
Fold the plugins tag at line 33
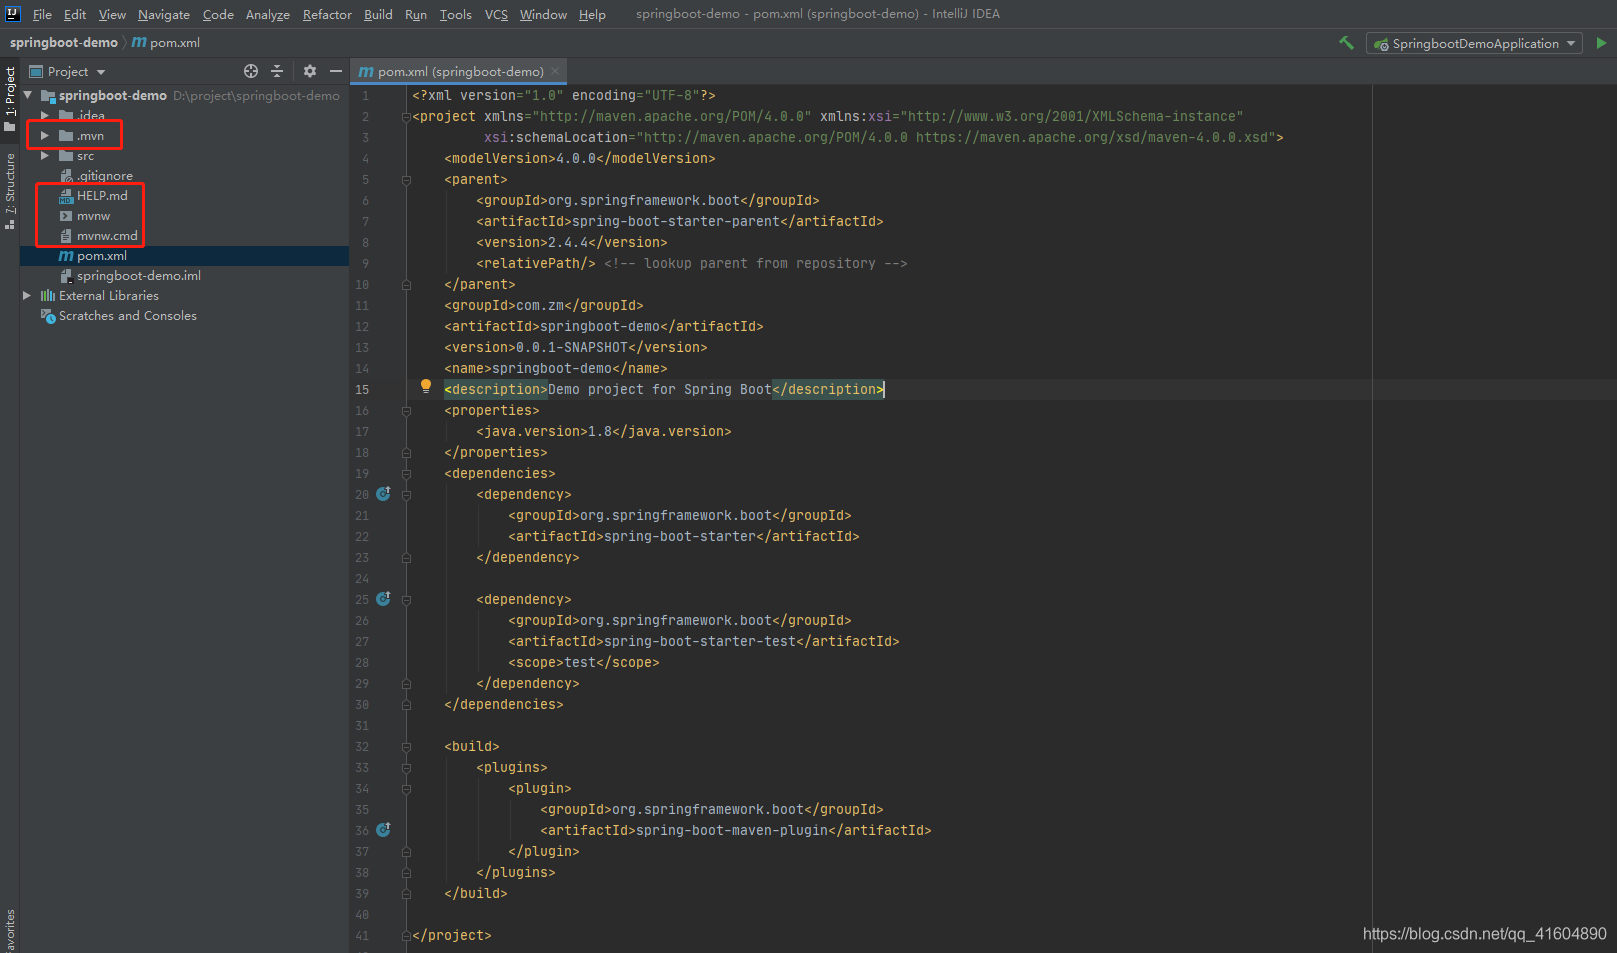406,768
